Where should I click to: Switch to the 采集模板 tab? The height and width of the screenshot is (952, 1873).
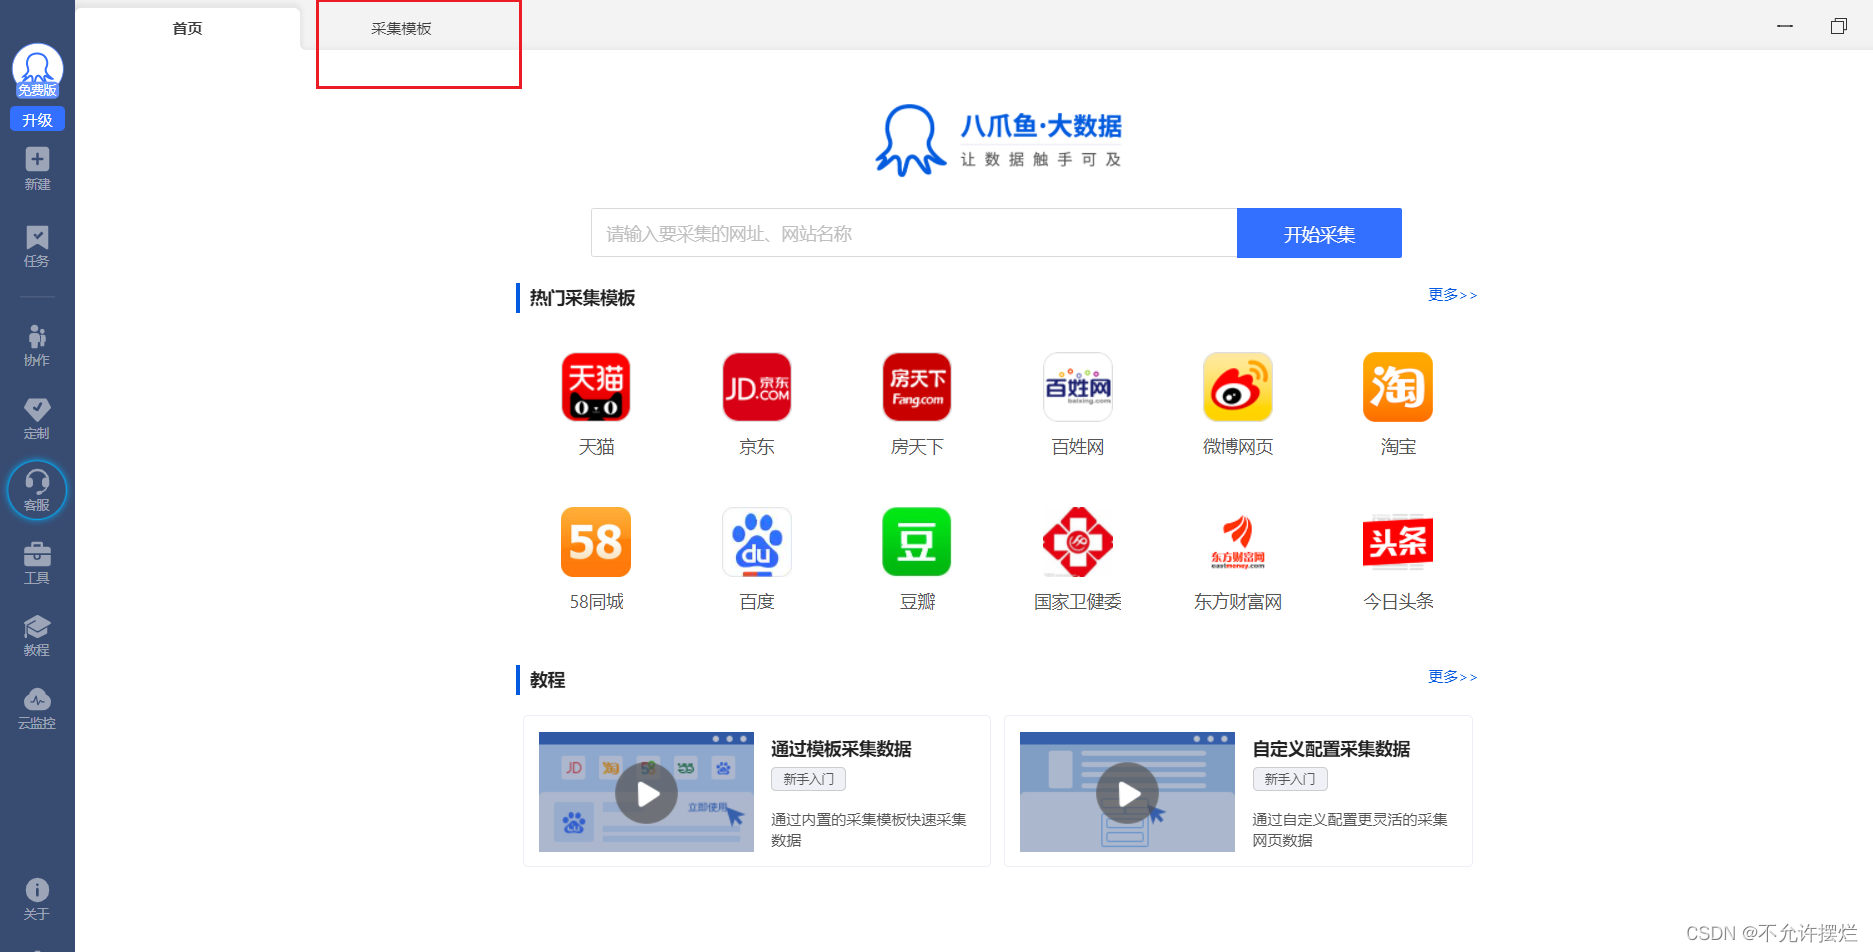pyautogui.click(x=401, y=28)
